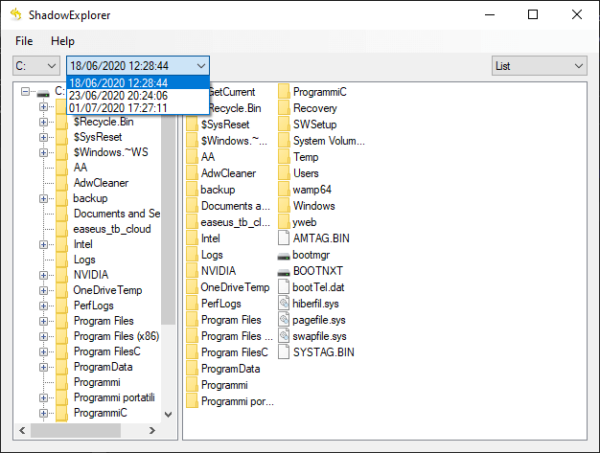600x453 pixels.
Task: Click the AdwCleaner folder icon in list
Action: [x=192, y=173]
